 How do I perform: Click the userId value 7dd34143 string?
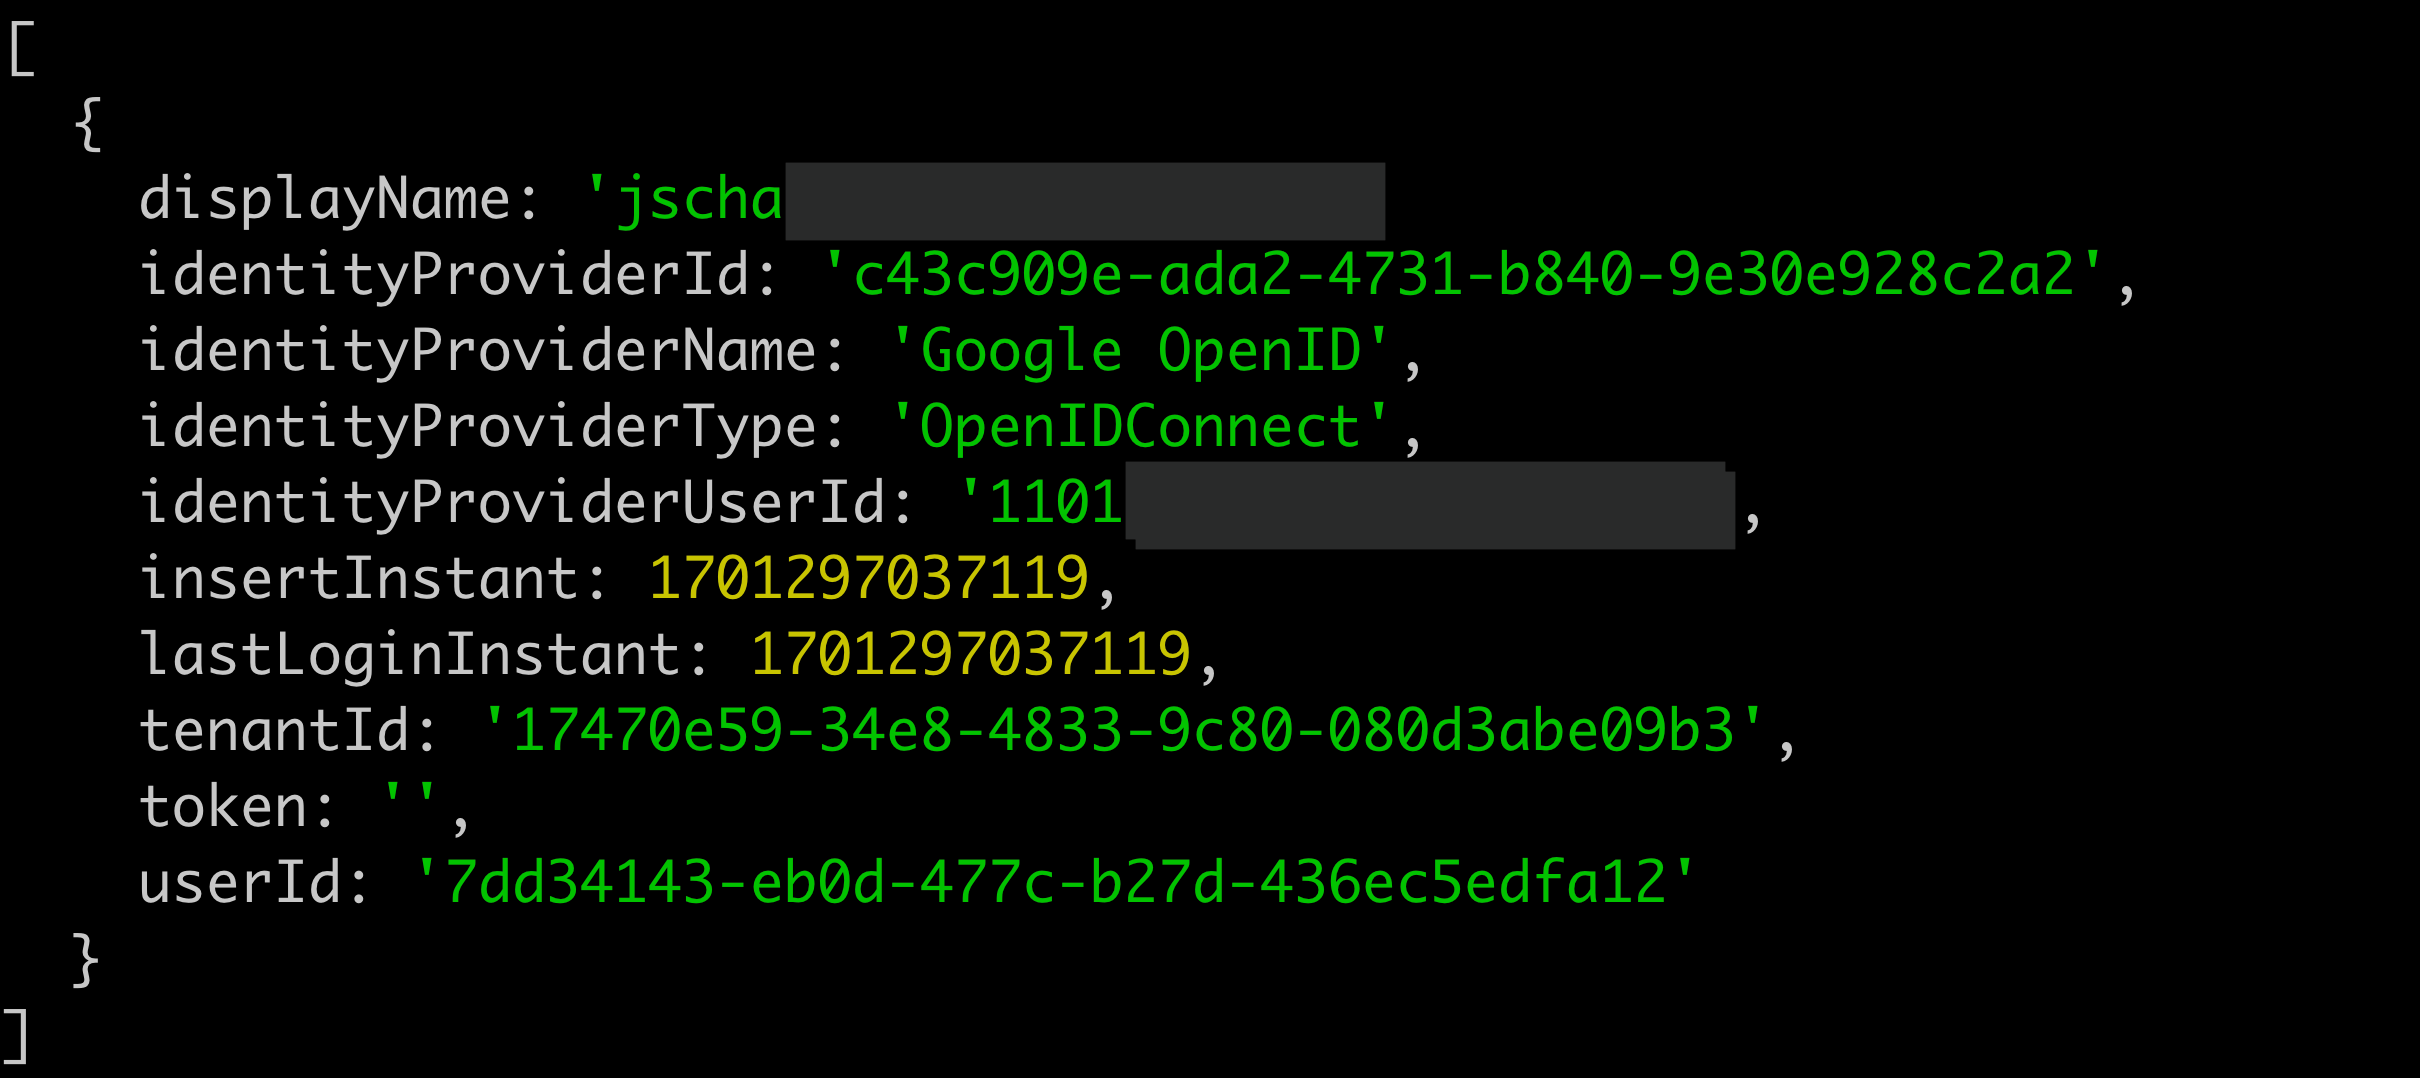pos(1054,883)
